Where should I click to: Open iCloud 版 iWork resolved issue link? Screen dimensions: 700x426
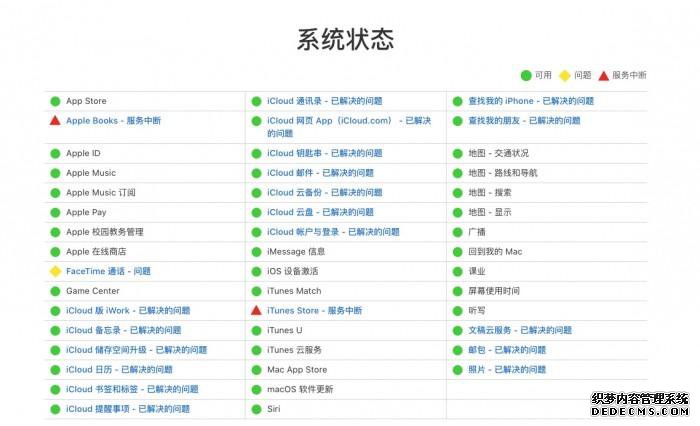coord(128,310)
